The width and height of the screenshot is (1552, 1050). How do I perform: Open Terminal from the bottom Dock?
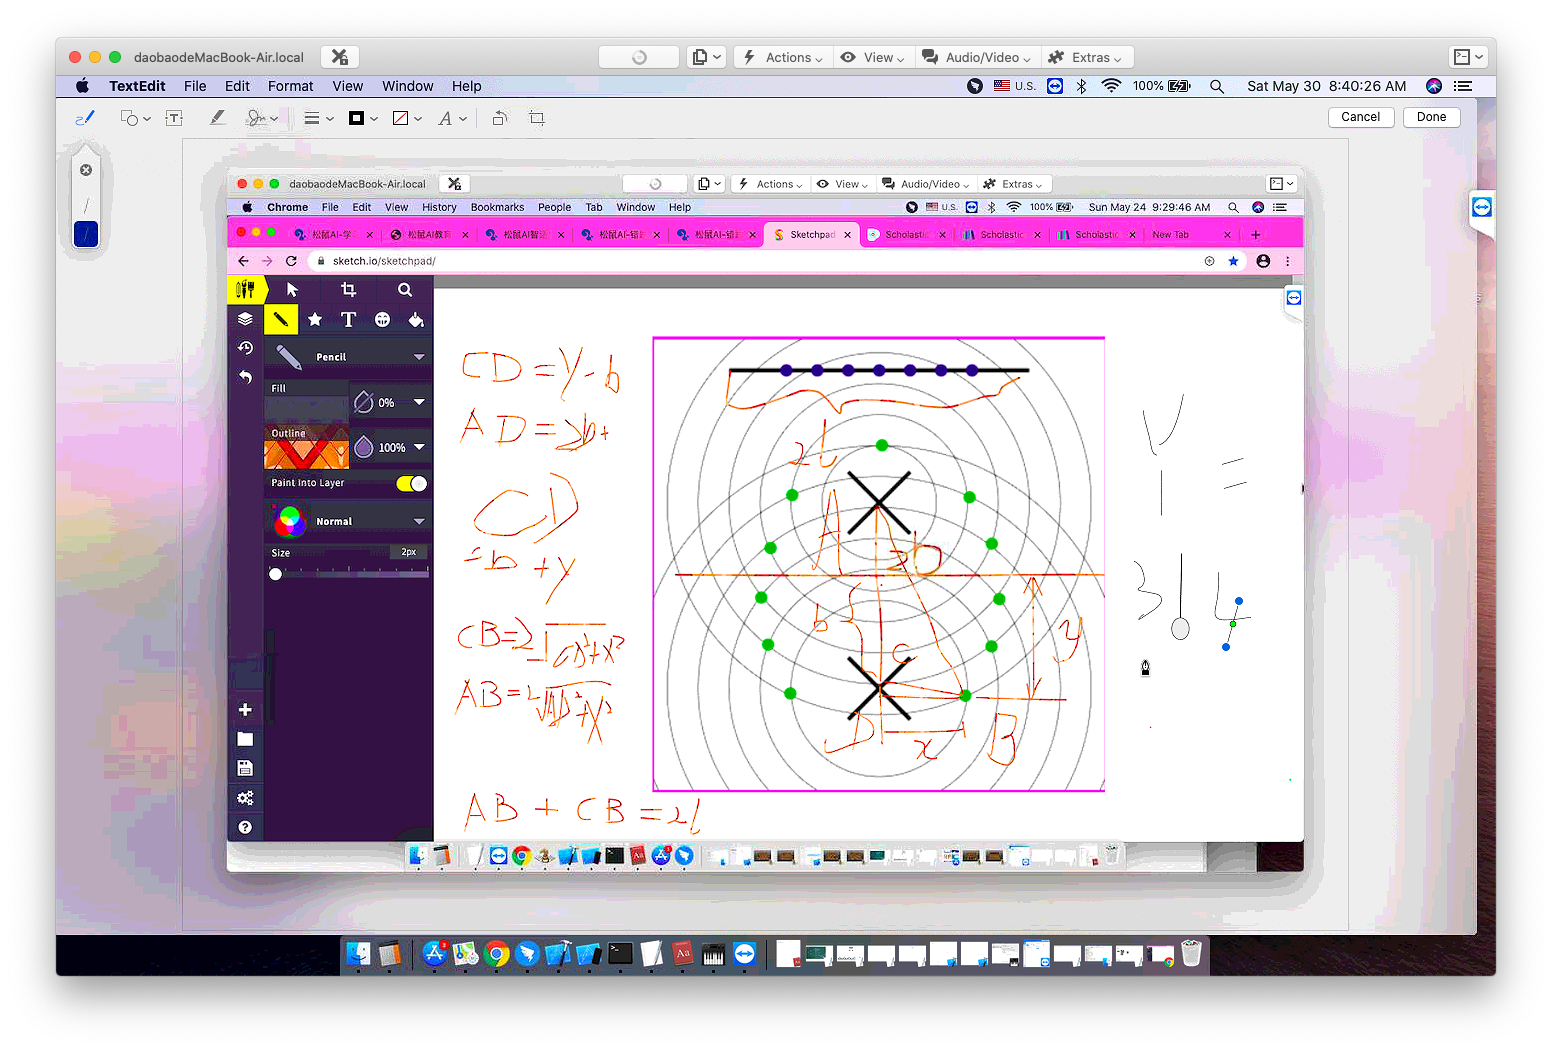(620, 954)
